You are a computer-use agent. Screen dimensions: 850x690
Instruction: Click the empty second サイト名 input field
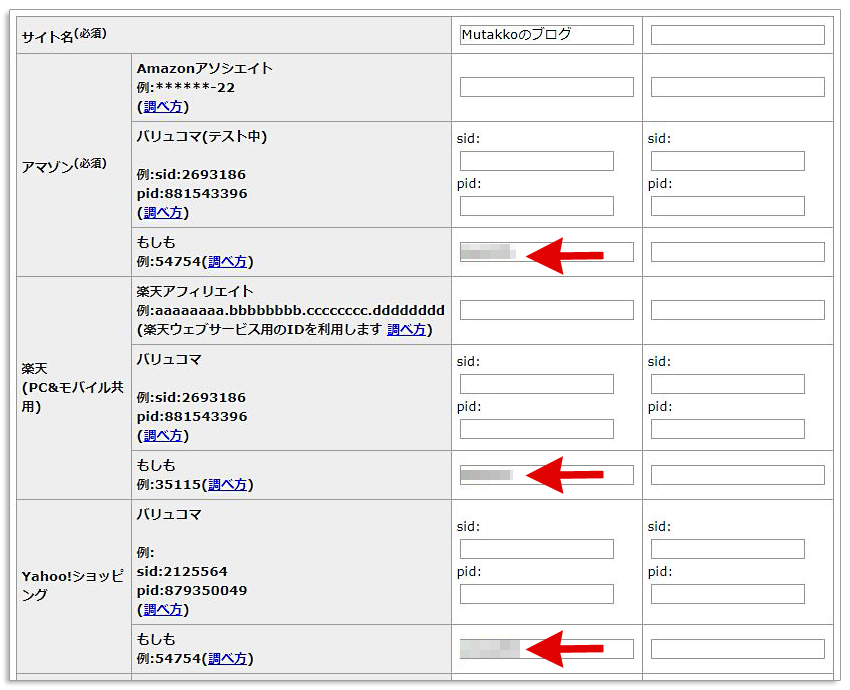tap(737, 34)
